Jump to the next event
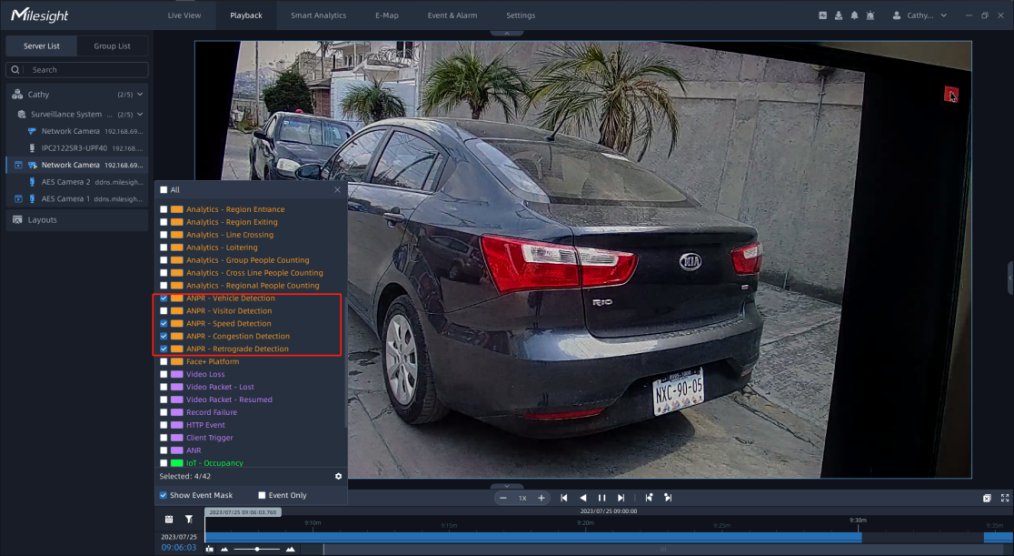The width and height of the screenshot is (1014, 556). pos(668,498)
